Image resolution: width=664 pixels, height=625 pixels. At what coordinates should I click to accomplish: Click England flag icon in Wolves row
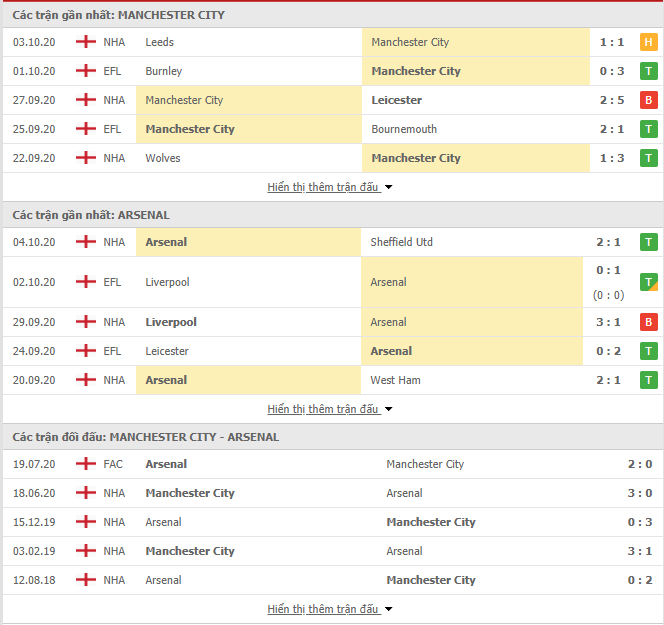(x=85, y=158)
